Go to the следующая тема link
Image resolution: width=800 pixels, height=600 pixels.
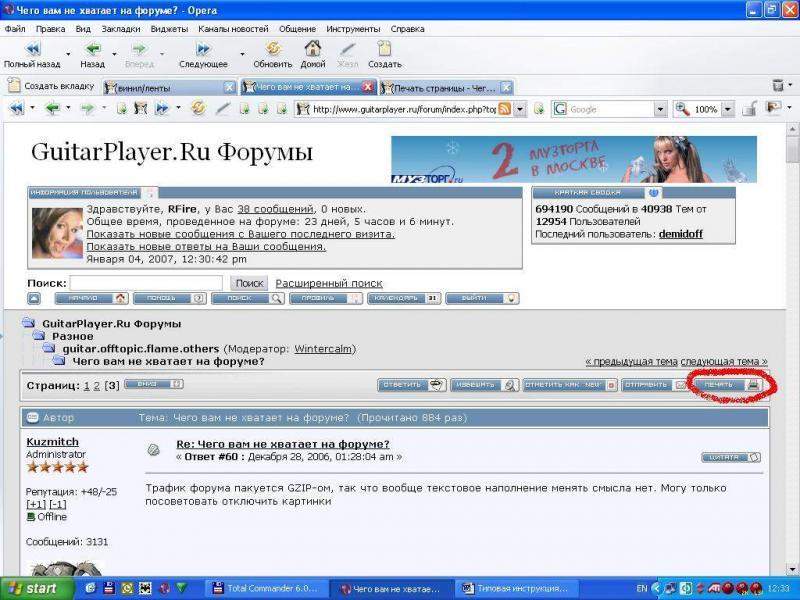pos(724,362)
